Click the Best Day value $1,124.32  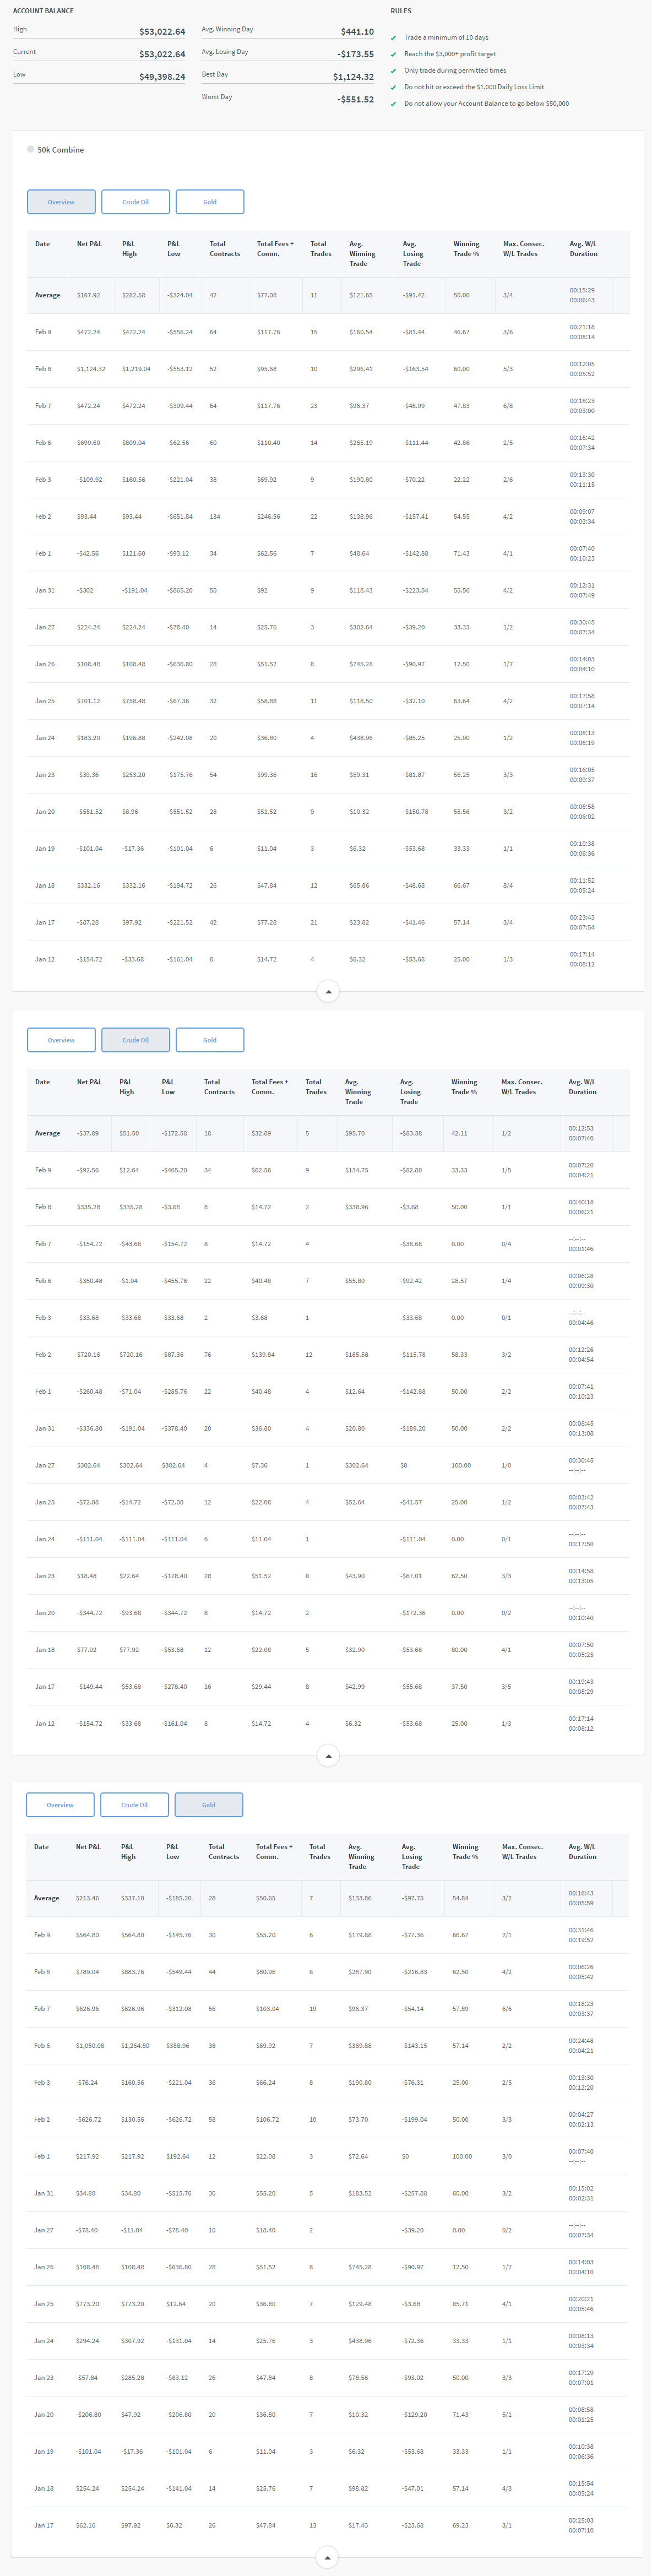click(353, 77)
